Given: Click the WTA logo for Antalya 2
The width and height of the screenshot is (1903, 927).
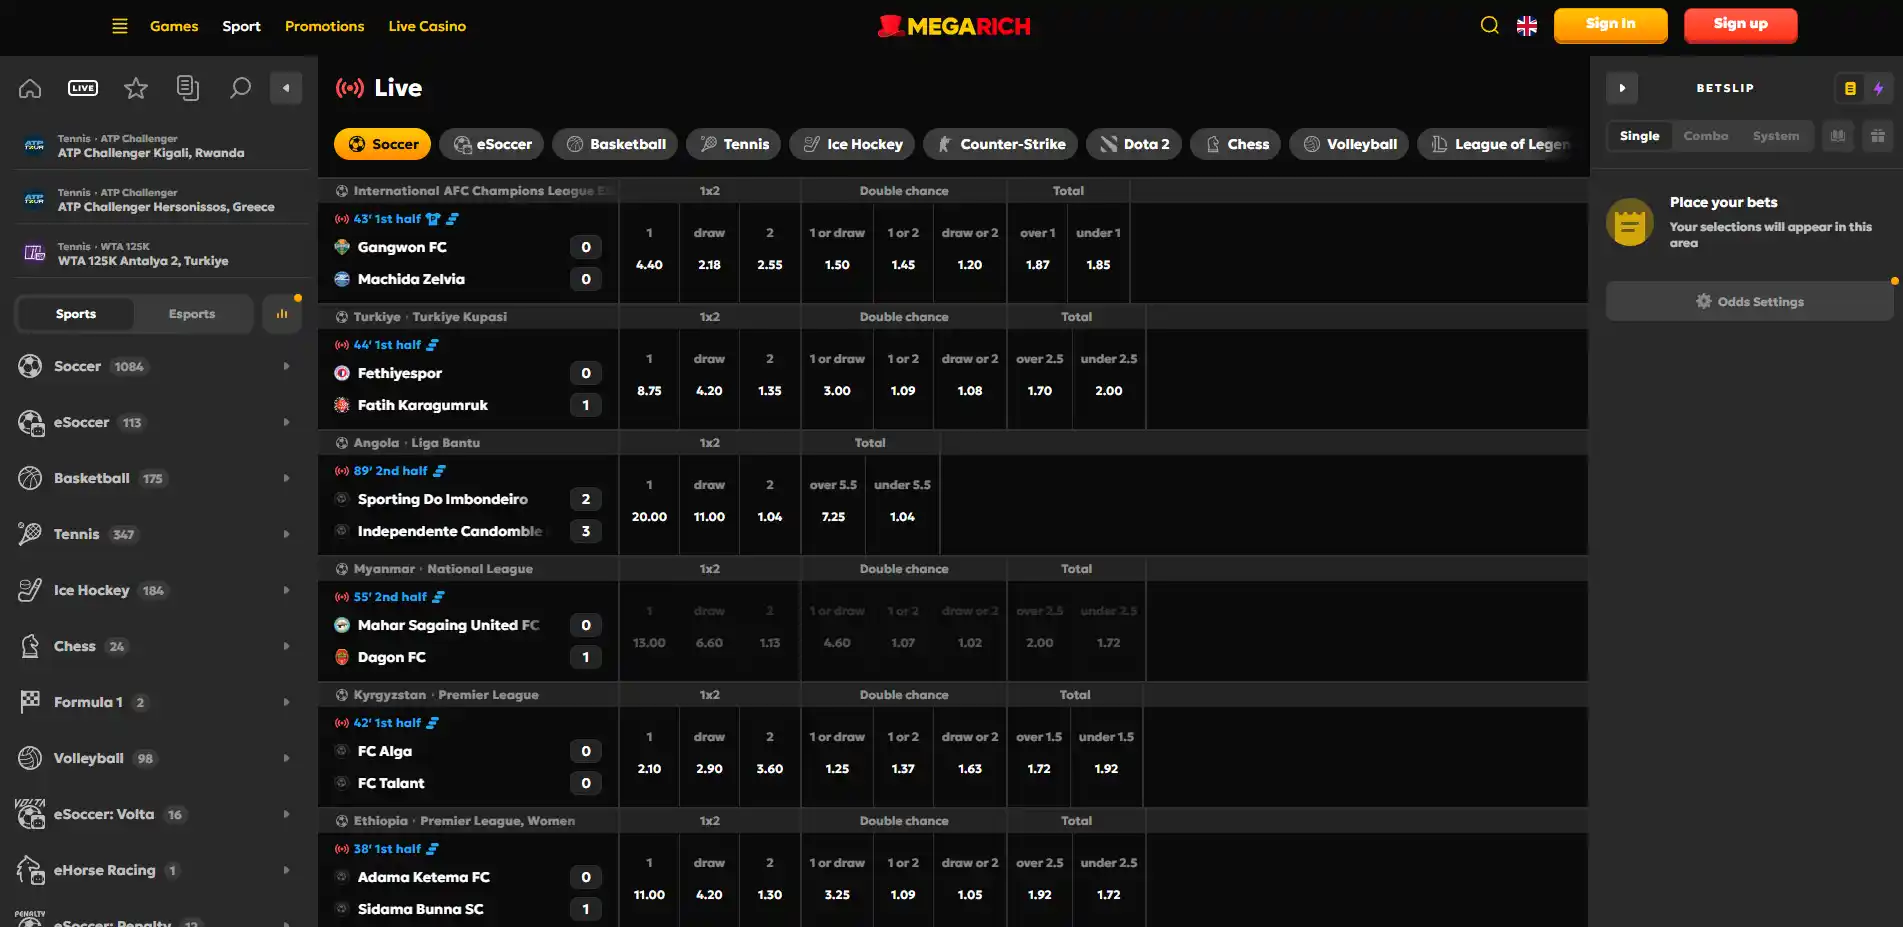Looking at the screenshot, I should 34,253.
